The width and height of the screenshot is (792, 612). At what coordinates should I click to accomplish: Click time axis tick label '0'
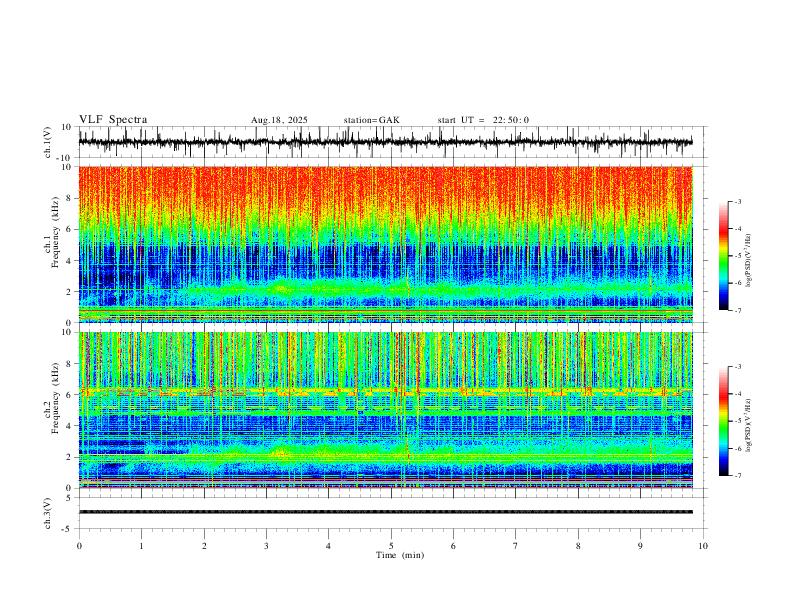click(x=79, y=546)
